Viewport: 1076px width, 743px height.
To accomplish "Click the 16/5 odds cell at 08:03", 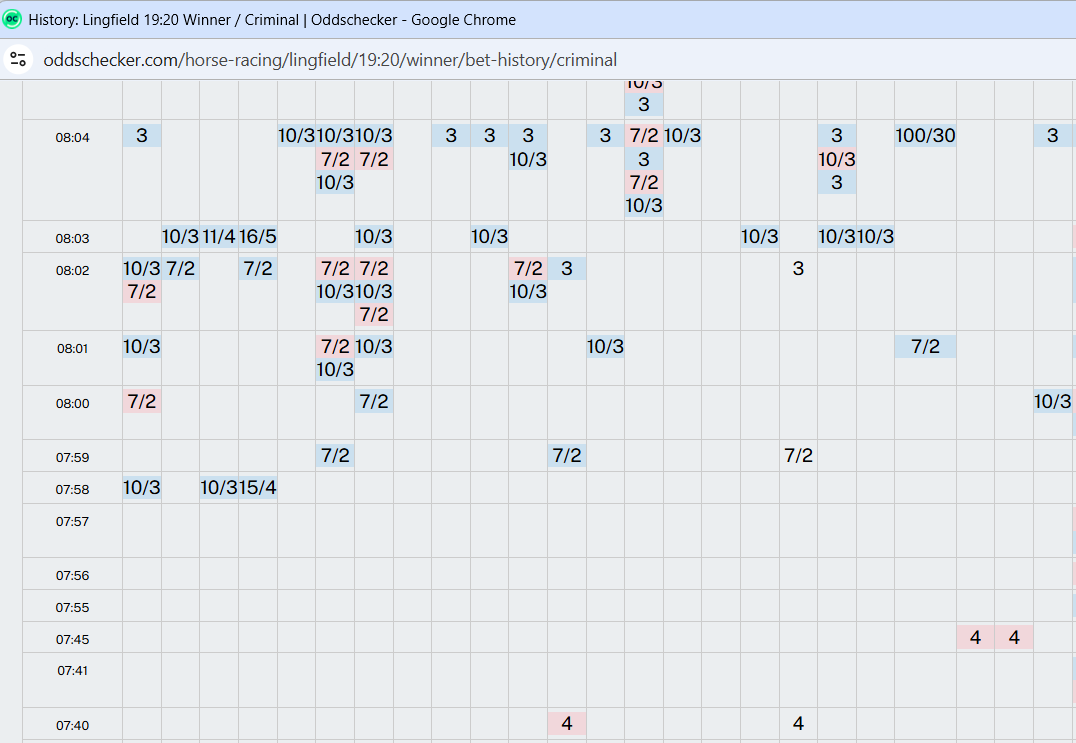I will pyautogui.click(x=258, y=237).
